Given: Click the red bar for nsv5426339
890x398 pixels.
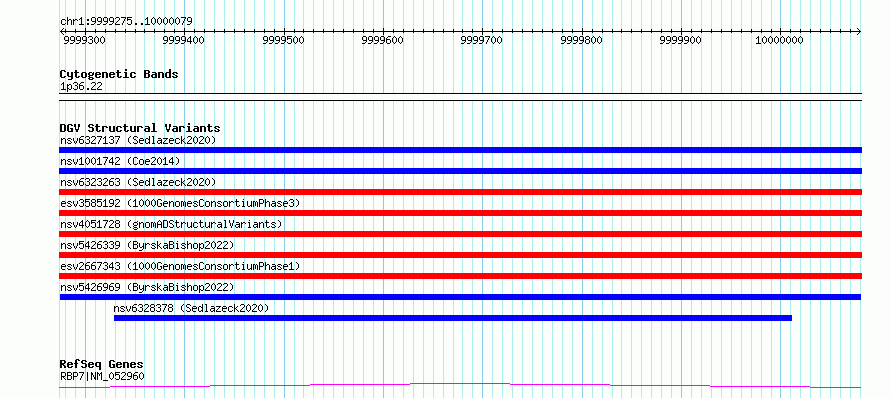Looking at the screenshot, I should (460, 255).
